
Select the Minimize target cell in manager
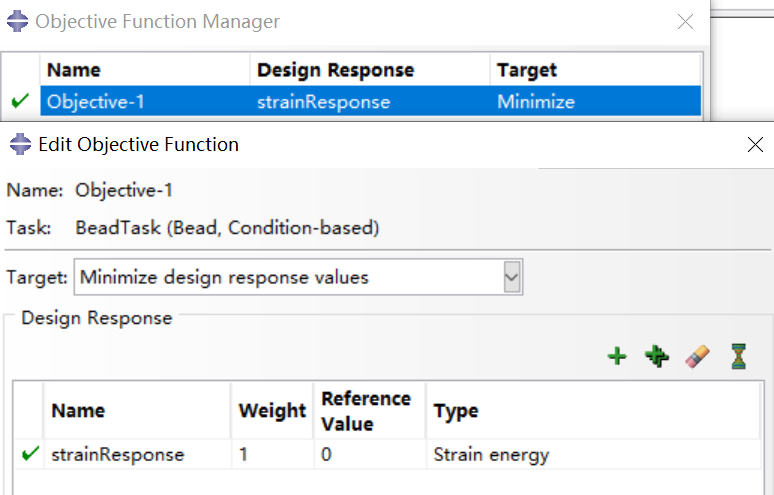pyautogui.click(x=536, y=101)
